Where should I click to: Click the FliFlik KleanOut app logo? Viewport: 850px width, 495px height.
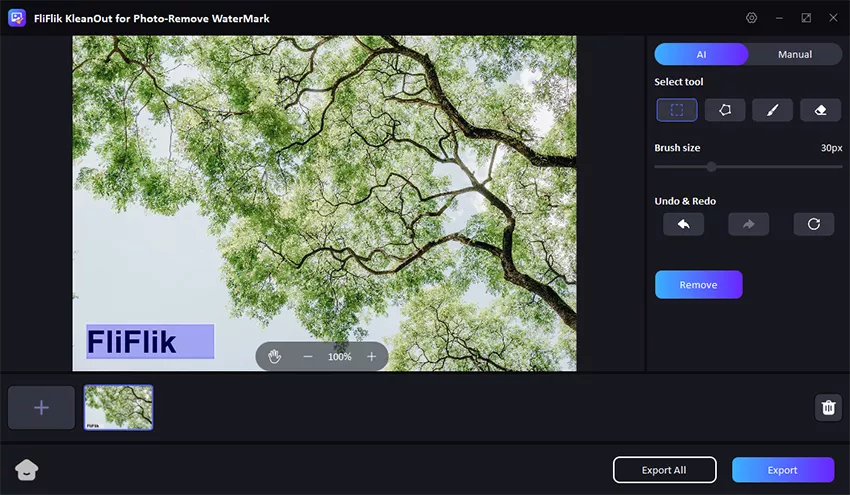pyautogui.click(x=17, y=18)
